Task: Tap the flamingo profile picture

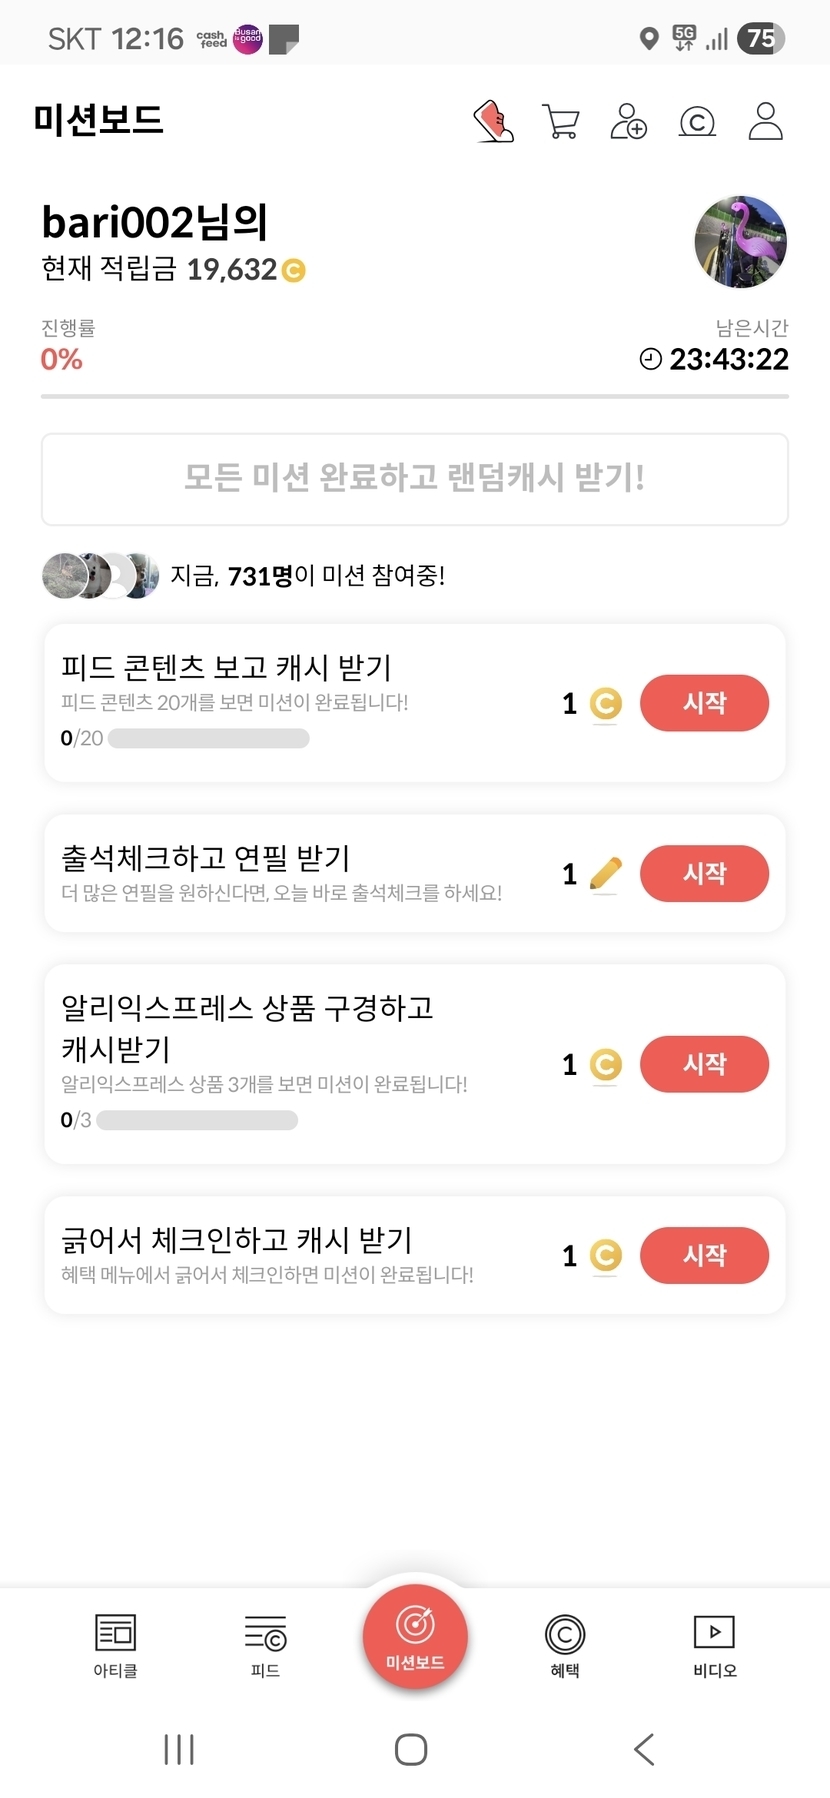Action: point(741,242)
